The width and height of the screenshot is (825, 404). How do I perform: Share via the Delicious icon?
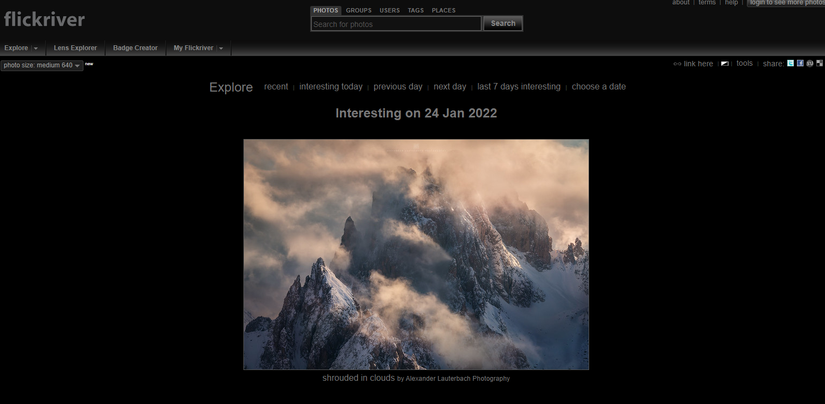pyautogui.click(x=819, y=63)
